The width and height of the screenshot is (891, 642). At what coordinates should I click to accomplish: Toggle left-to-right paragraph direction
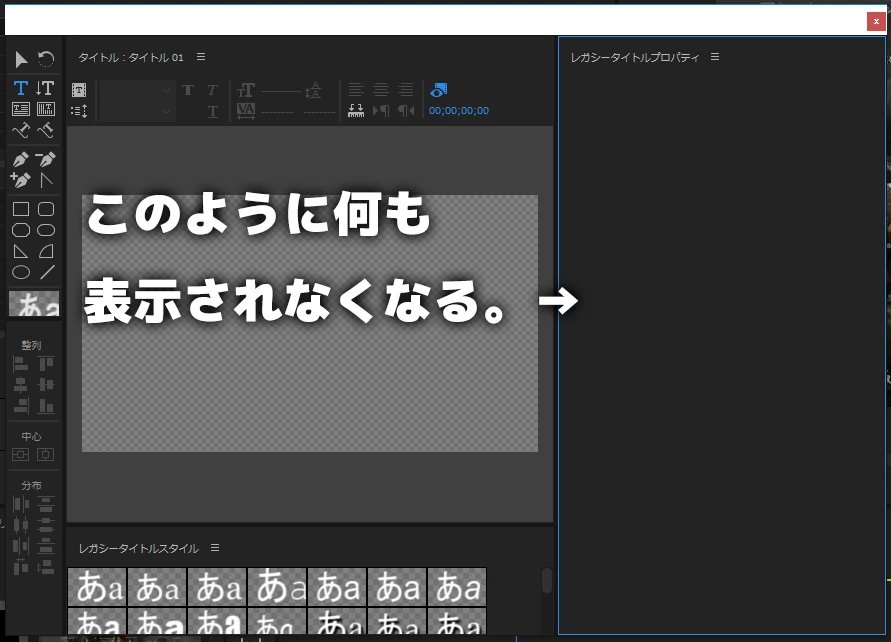pyautogui.click(x=381, y=111)
